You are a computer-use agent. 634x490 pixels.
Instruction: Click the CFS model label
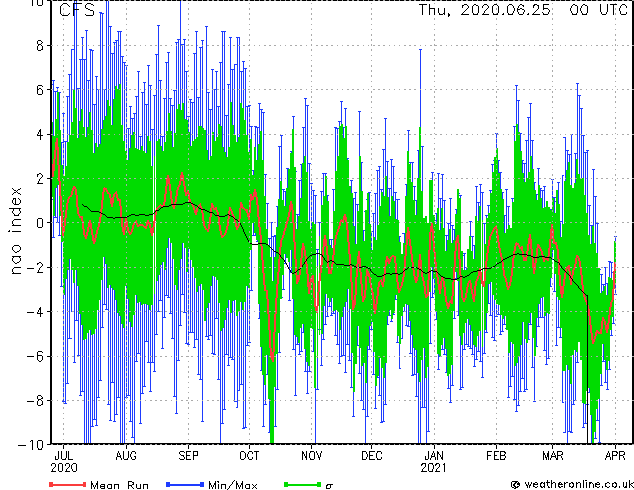pyautogui.click(x=77, y=10)
